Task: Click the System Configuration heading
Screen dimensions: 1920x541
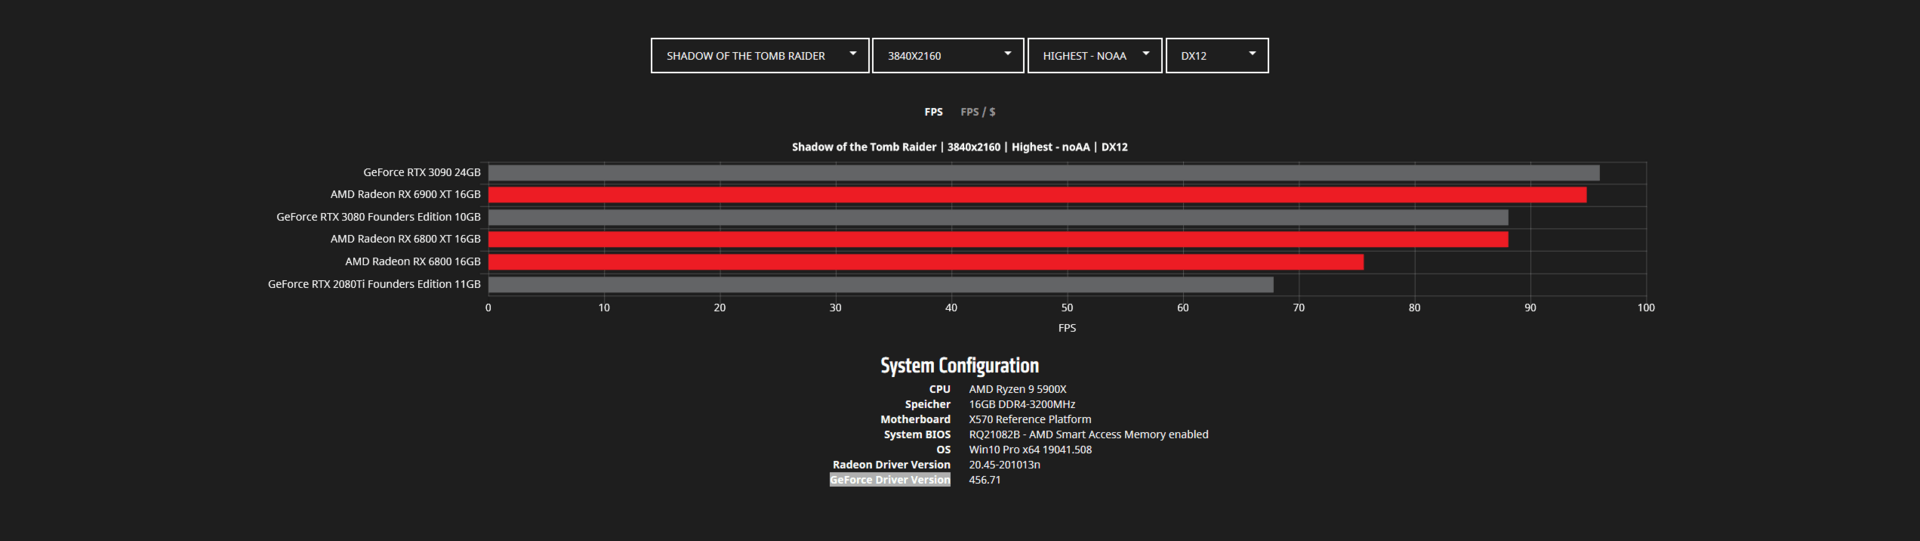Action: coord(959,366)
